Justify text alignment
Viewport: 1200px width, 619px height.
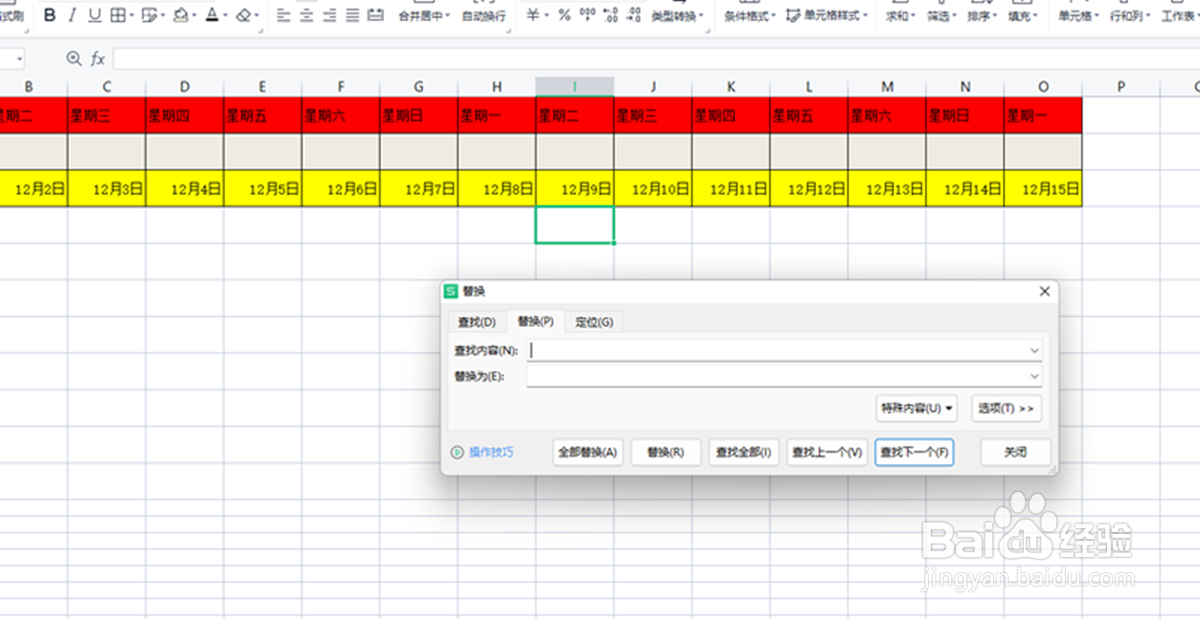352,15
